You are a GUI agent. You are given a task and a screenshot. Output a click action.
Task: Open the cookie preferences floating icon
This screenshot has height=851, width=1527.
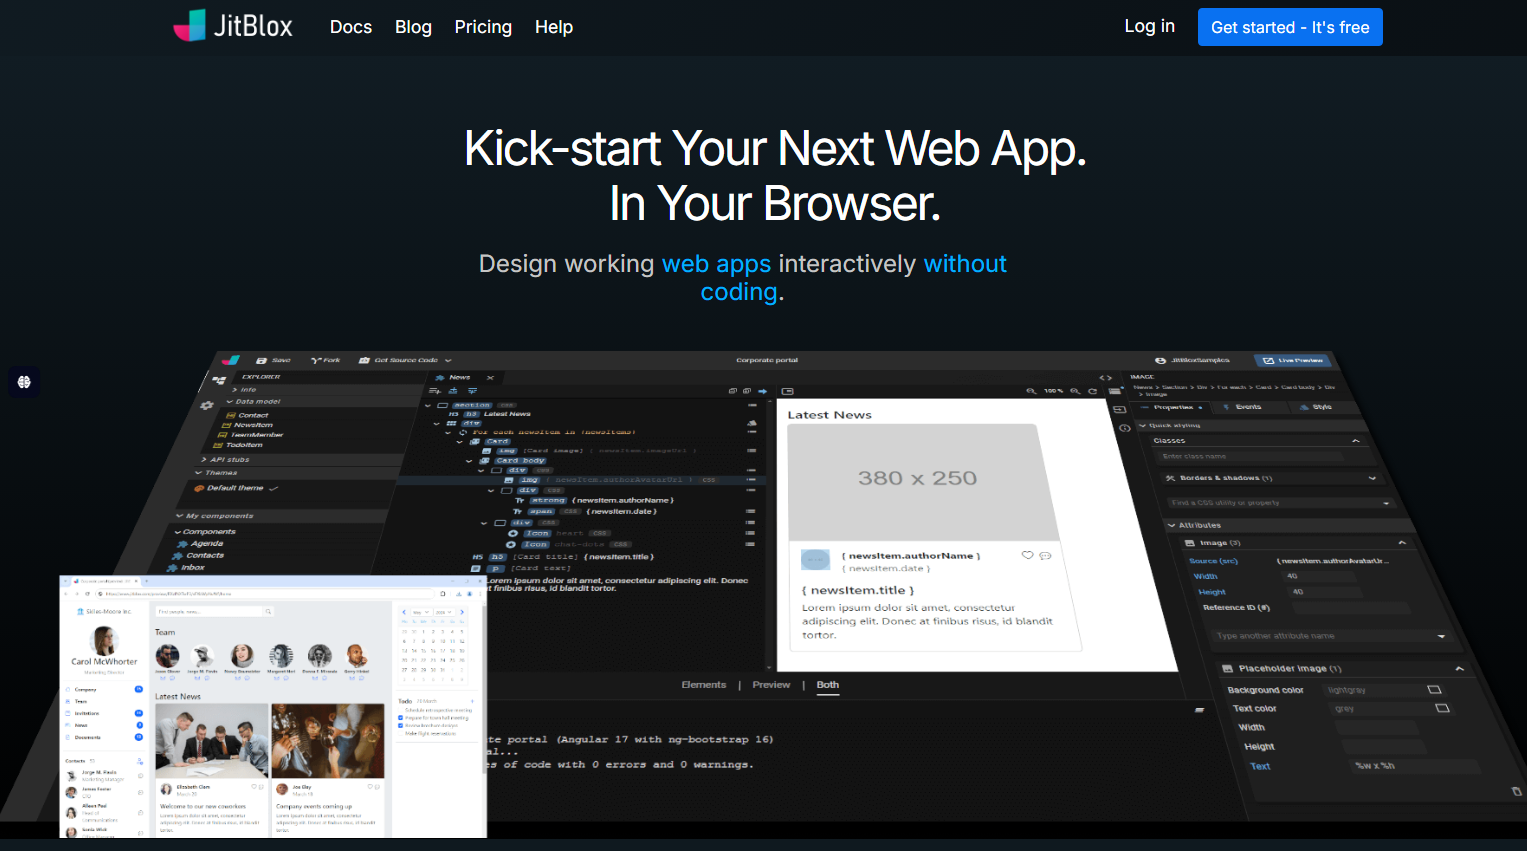[x=24, y=382]
